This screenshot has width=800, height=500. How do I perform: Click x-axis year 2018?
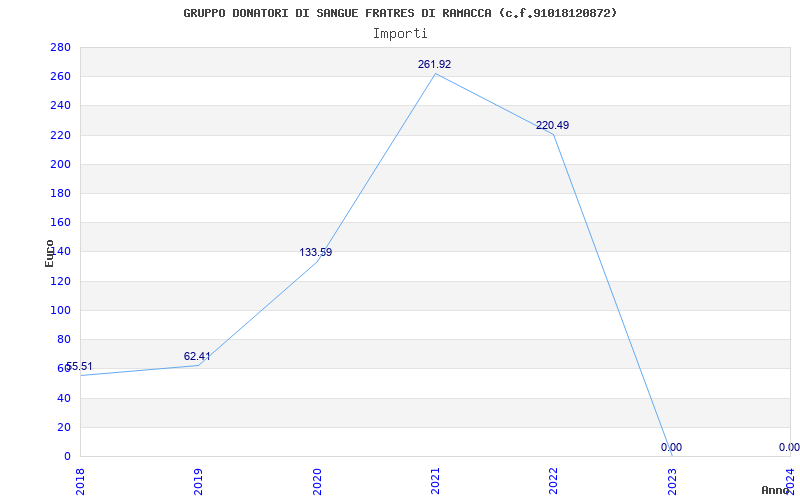click(x=80, y=482)
